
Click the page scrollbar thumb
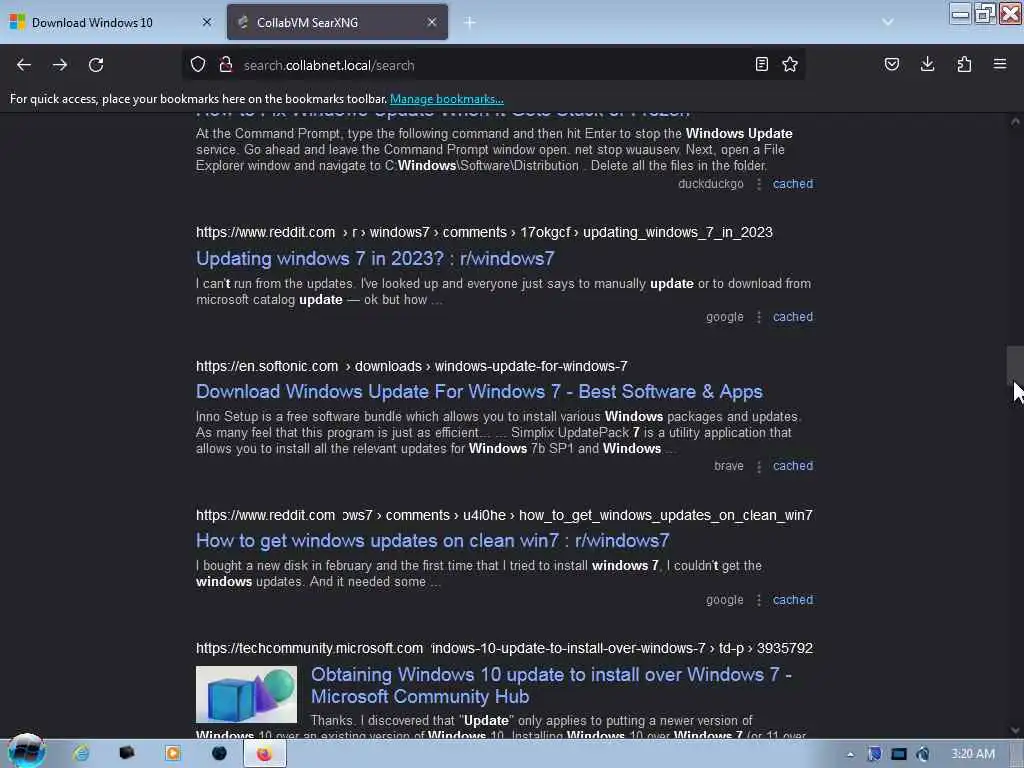point(1015,366)
